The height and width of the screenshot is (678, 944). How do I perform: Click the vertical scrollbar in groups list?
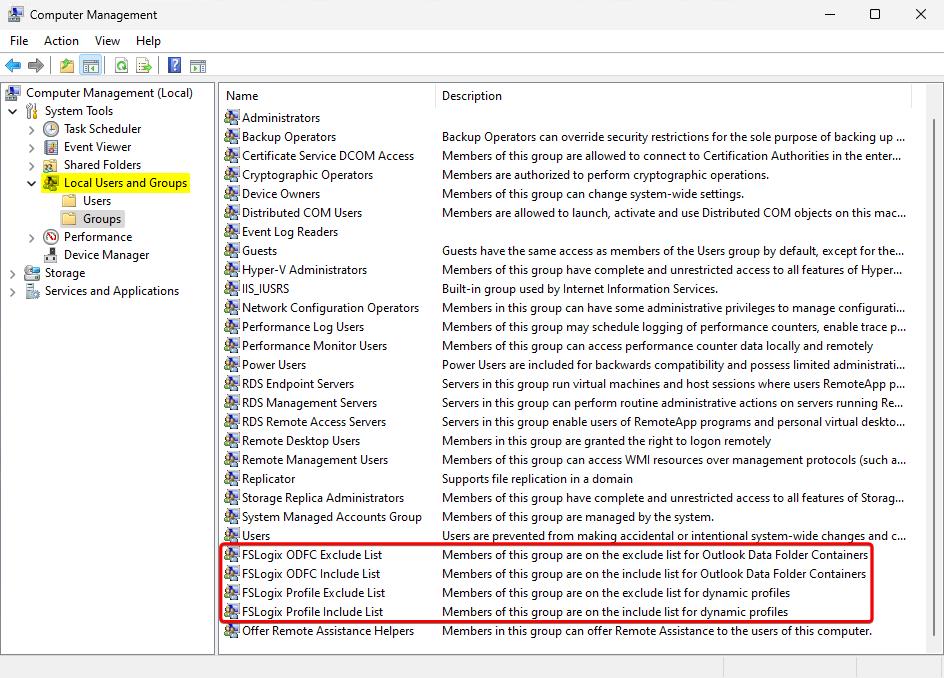(934, 378)
